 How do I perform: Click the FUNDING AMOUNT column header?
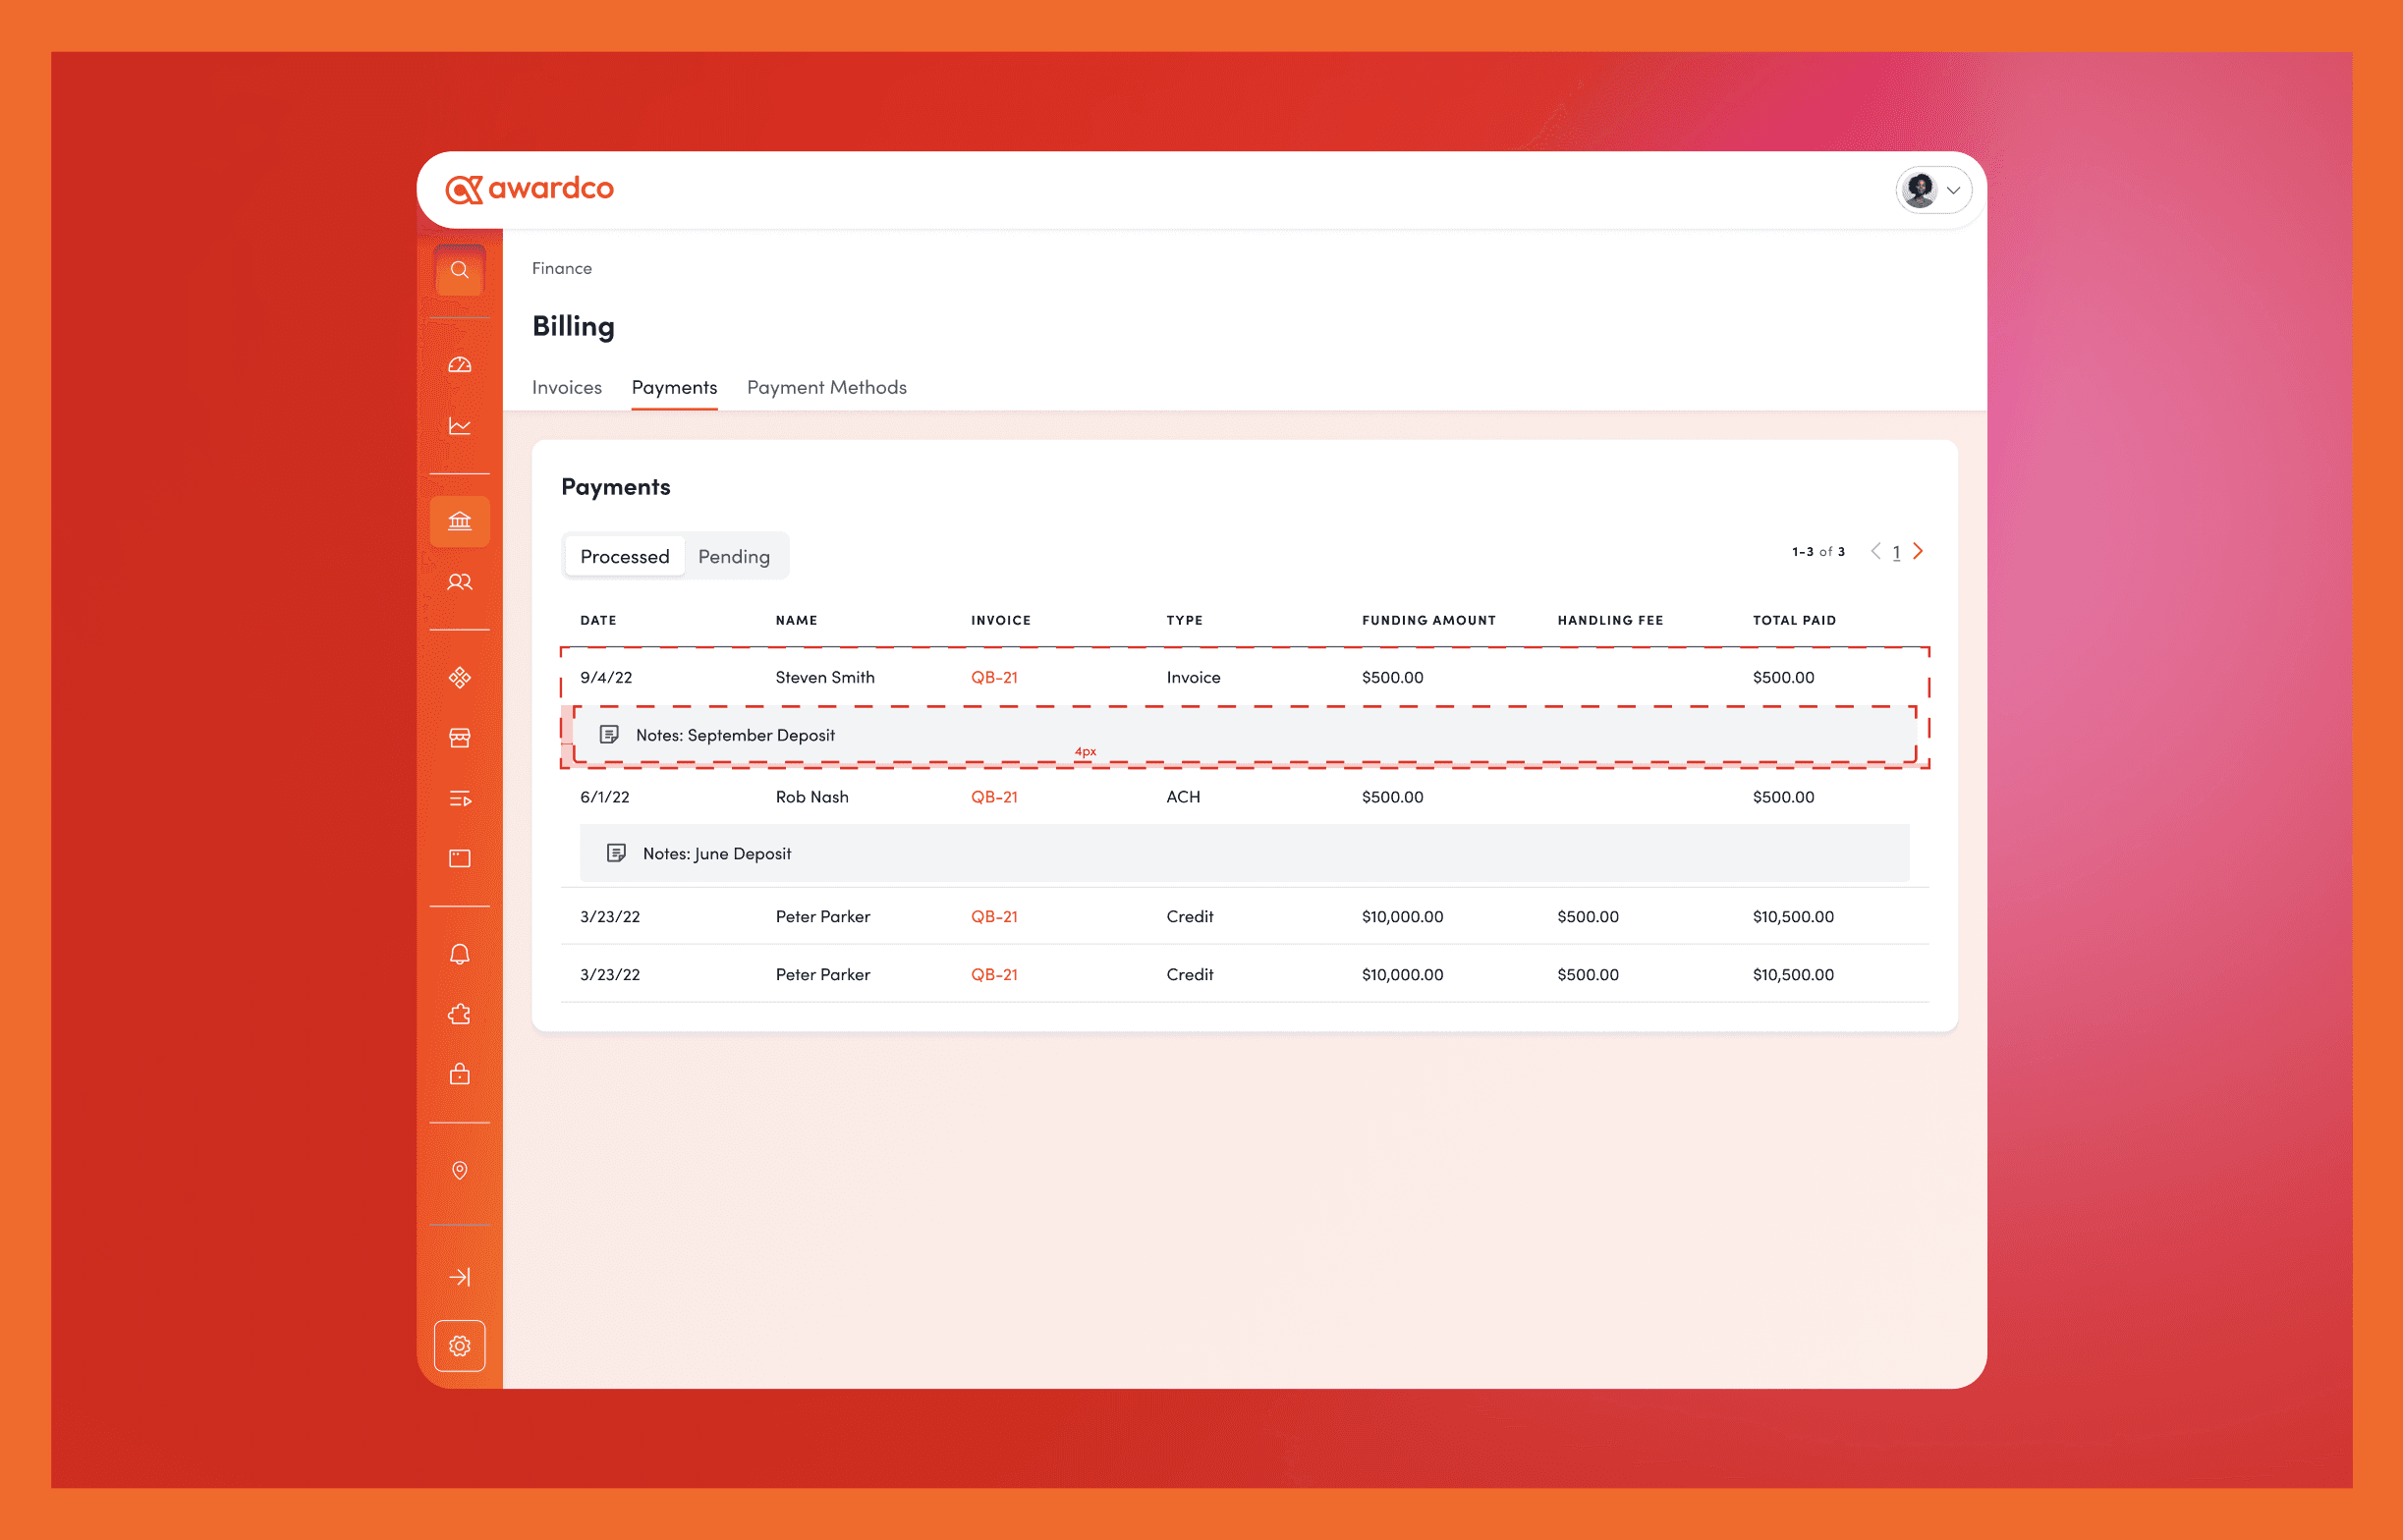coord(1429,621)
